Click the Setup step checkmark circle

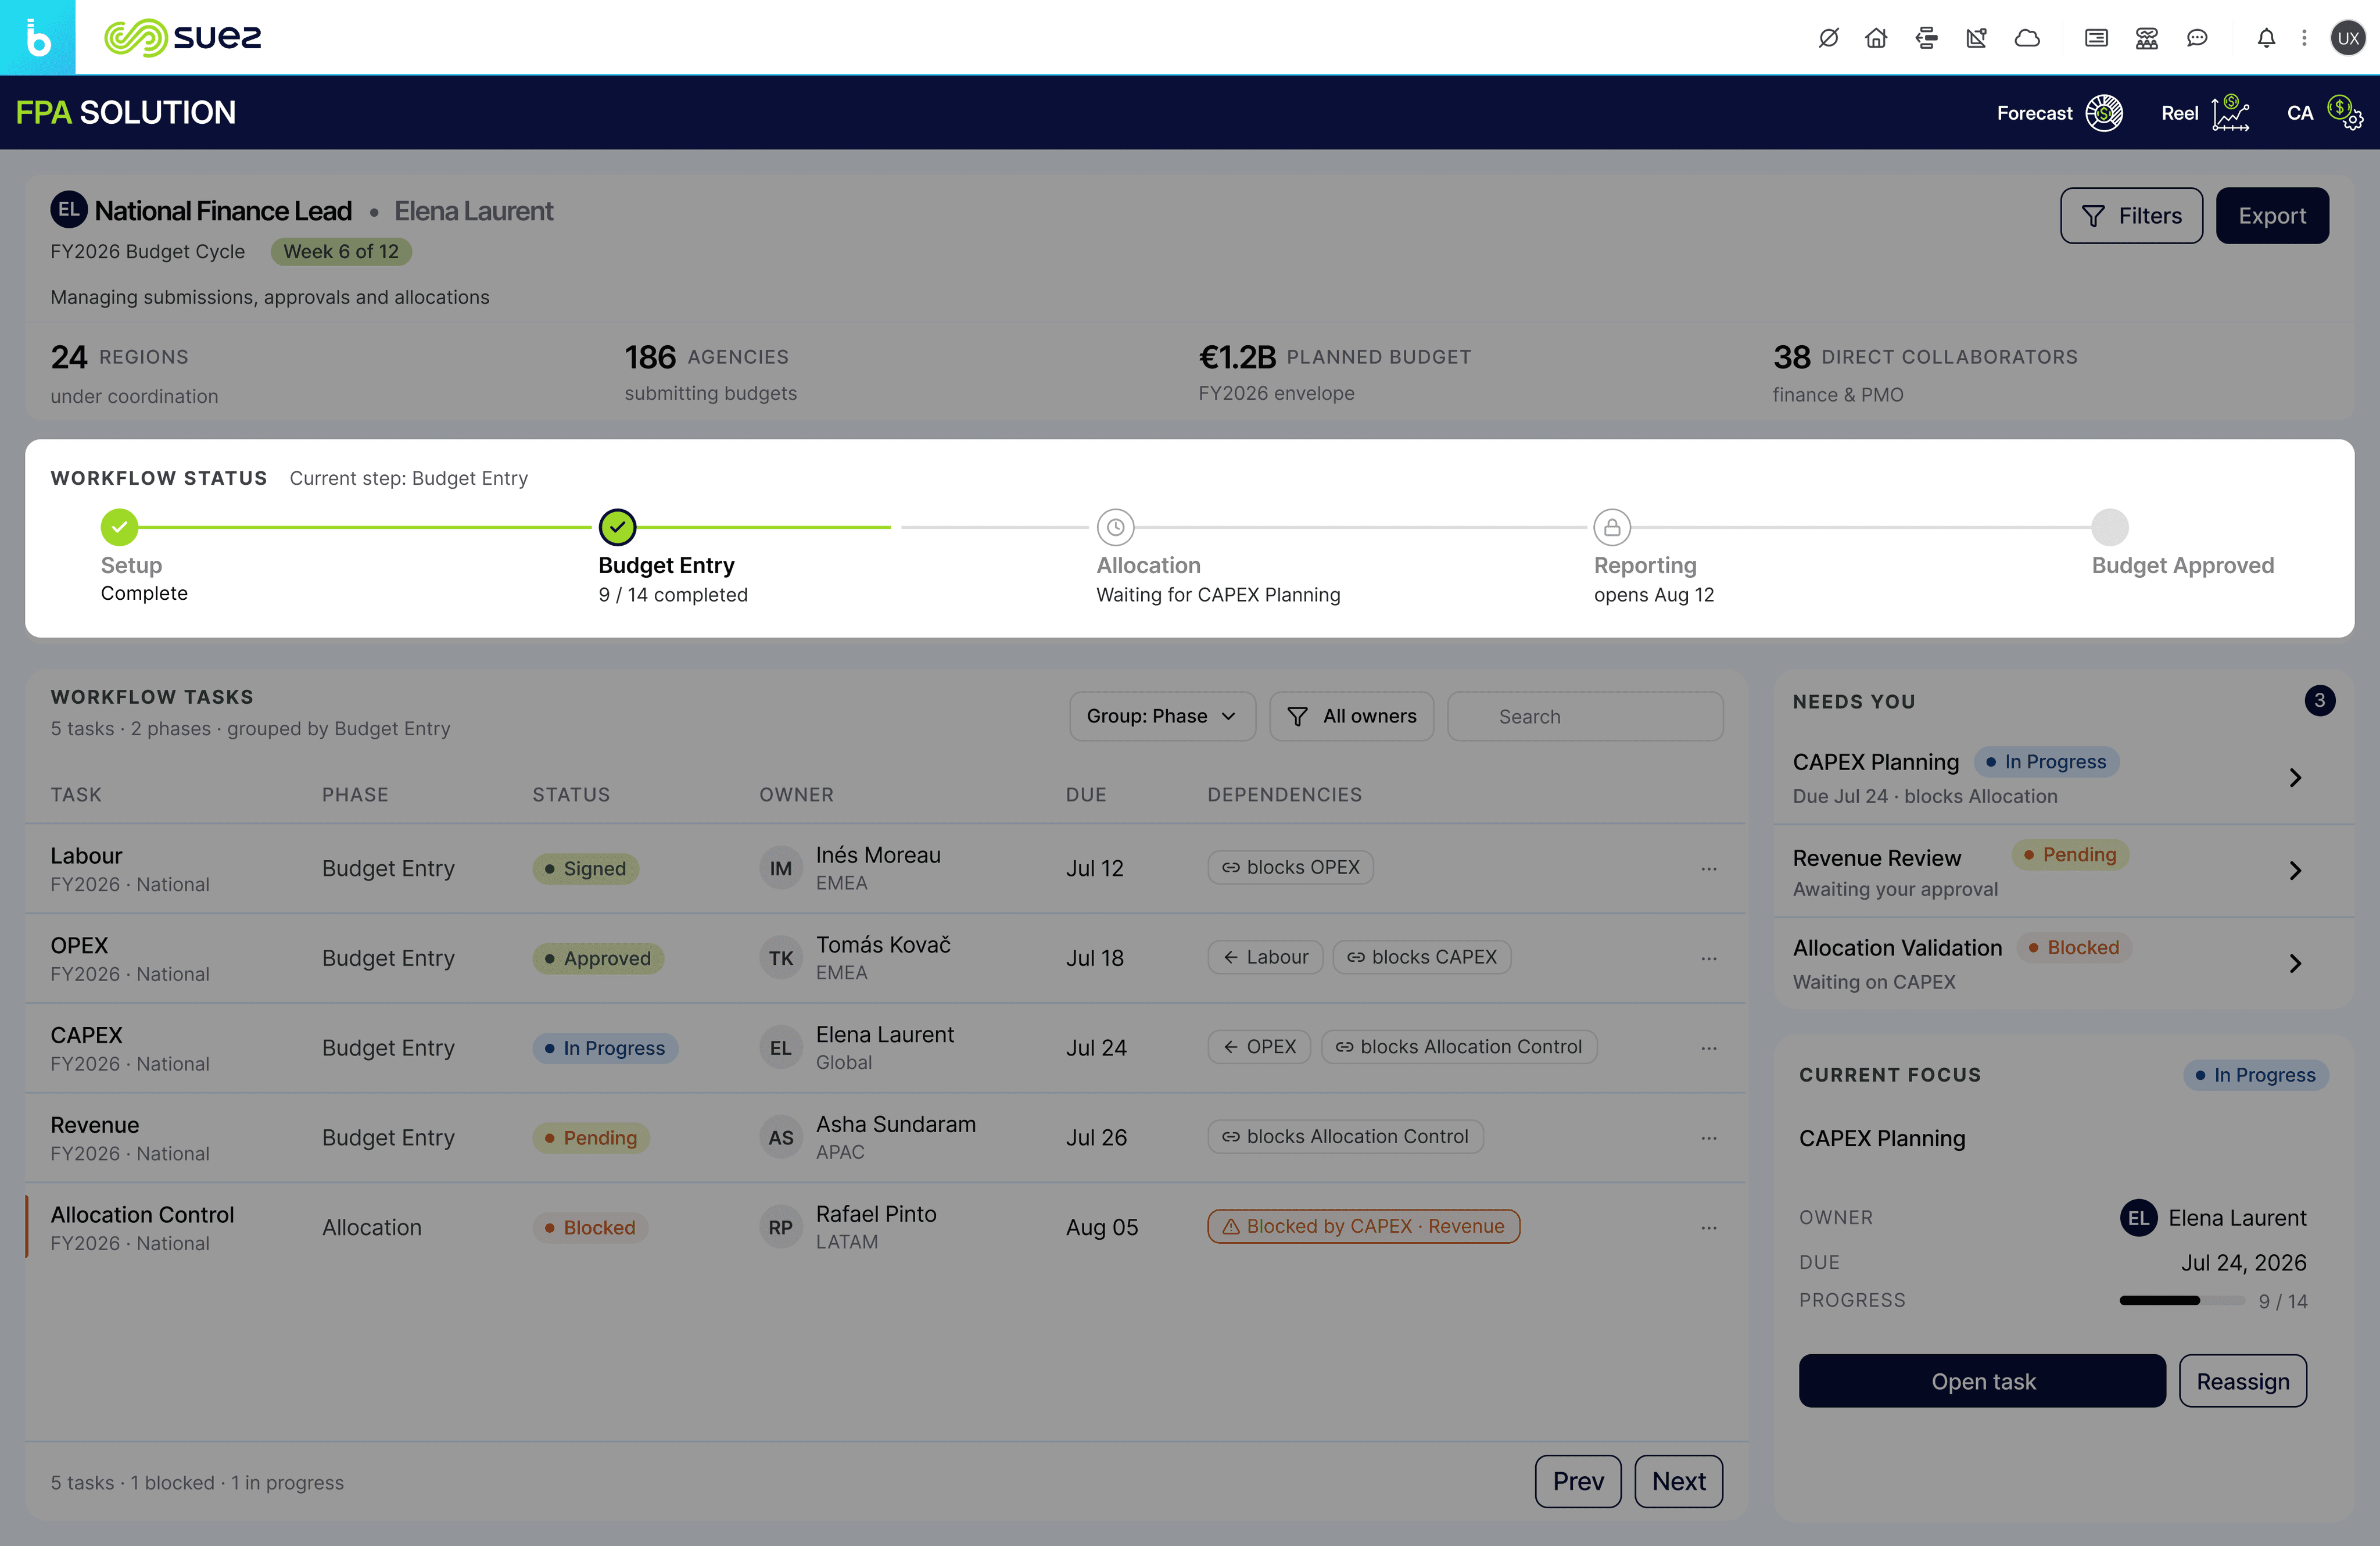click(x=119, y=527)
